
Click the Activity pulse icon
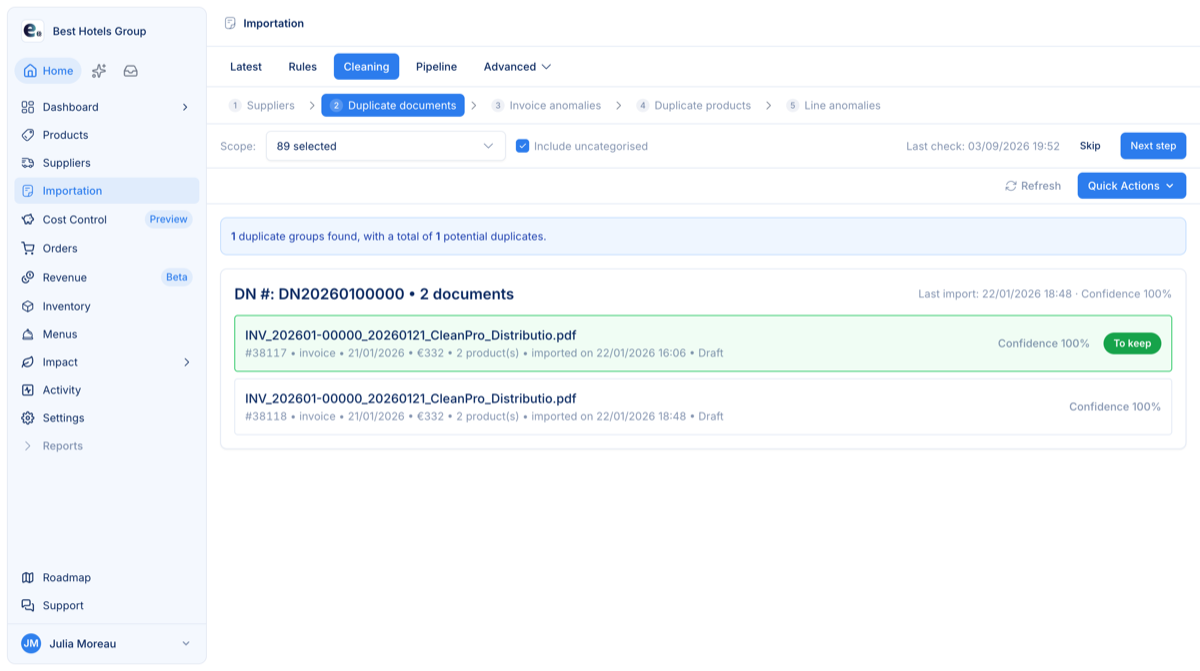click(28, 390)
